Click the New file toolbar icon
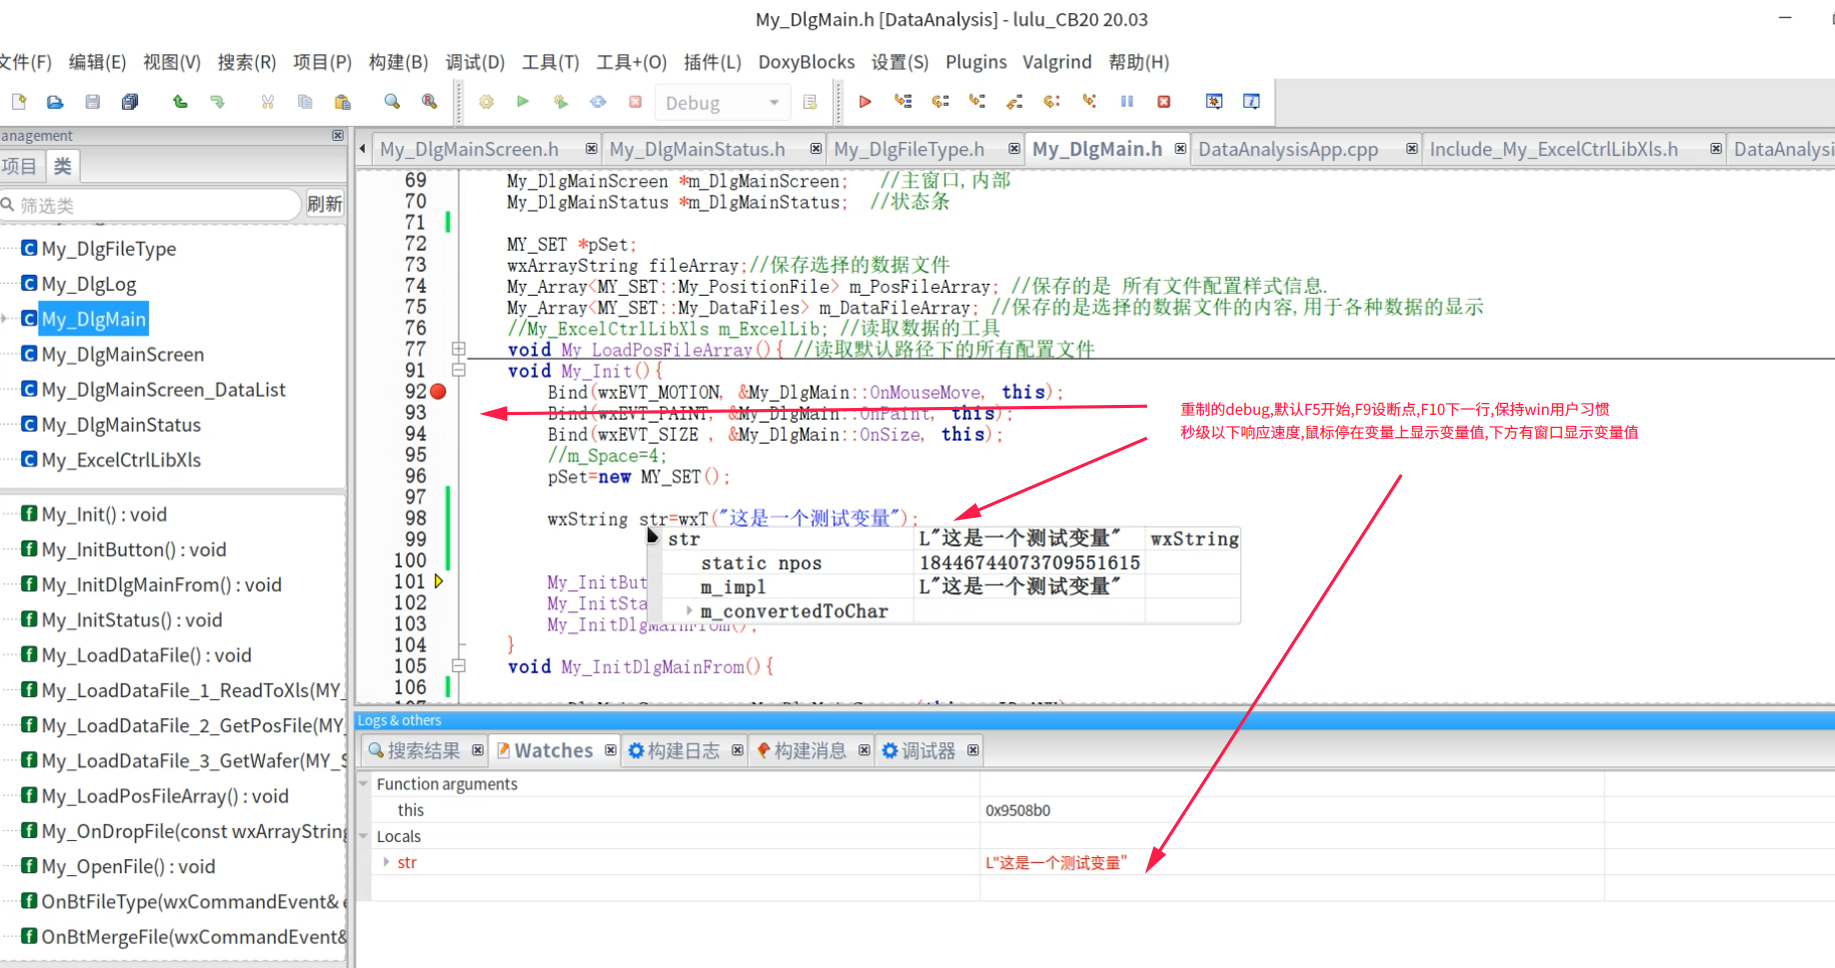Image resolution: width=1835 pixels, height=968 pixels. (18, 102)
